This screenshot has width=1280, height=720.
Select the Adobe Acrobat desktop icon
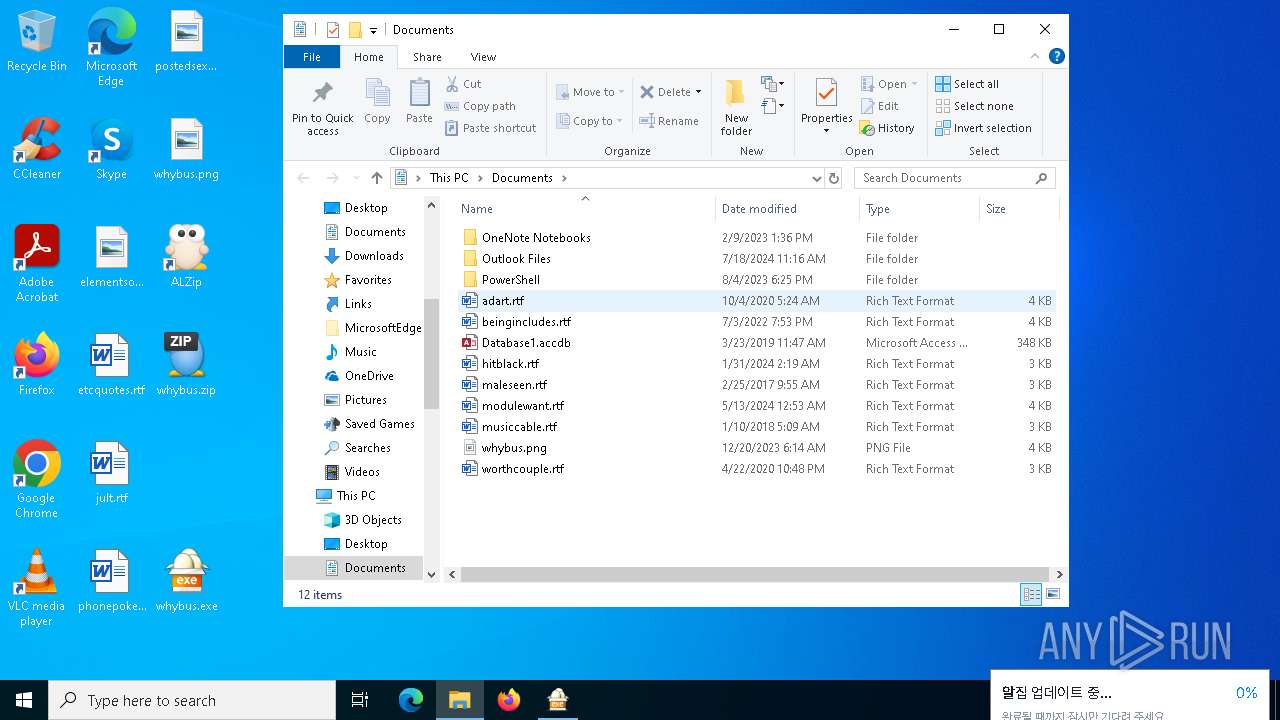37,264
